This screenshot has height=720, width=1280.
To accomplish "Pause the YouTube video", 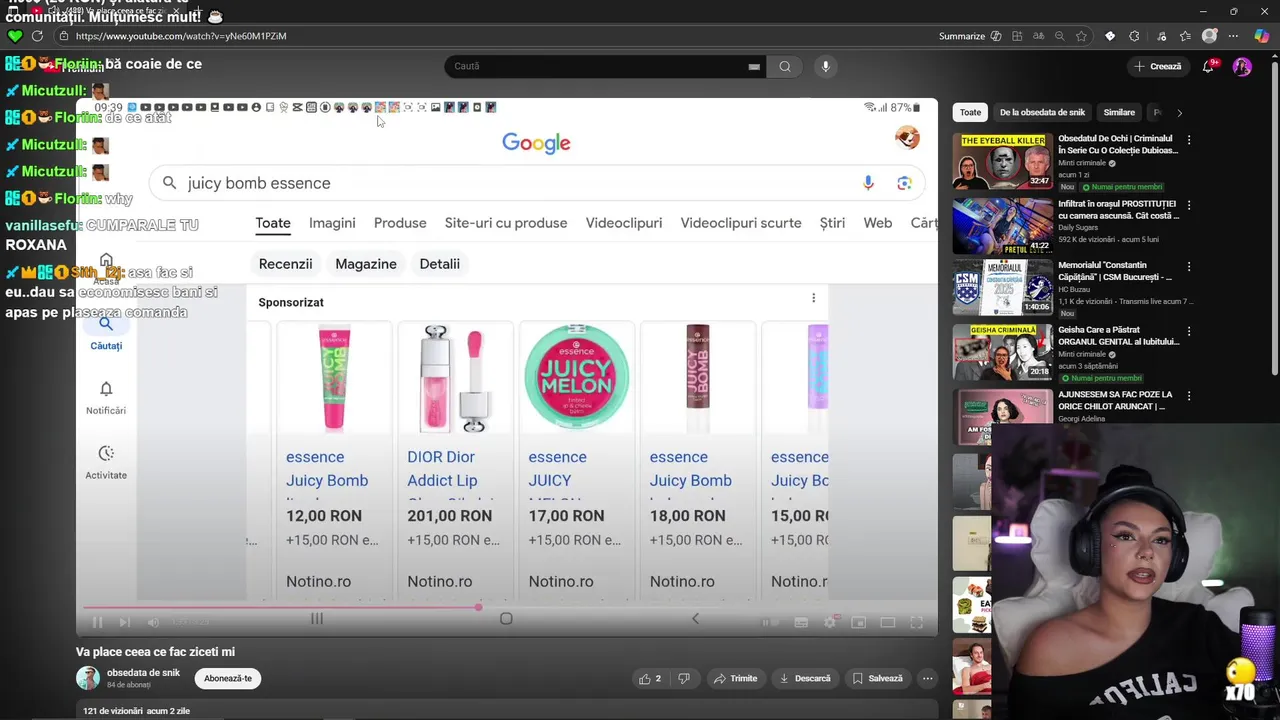I will click(x=97, y=622).
